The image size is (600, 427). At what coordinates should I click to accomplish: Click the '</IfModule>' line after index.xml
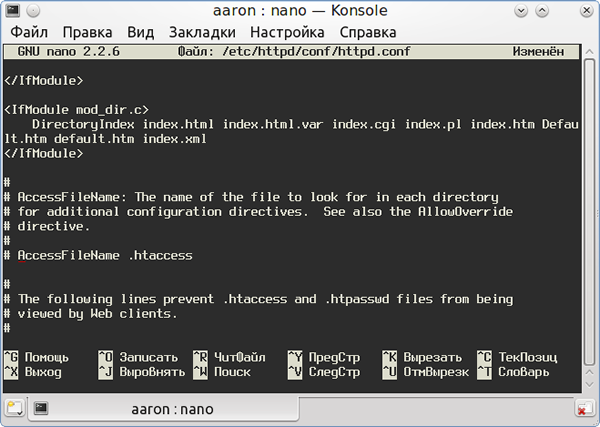(44, 153)
